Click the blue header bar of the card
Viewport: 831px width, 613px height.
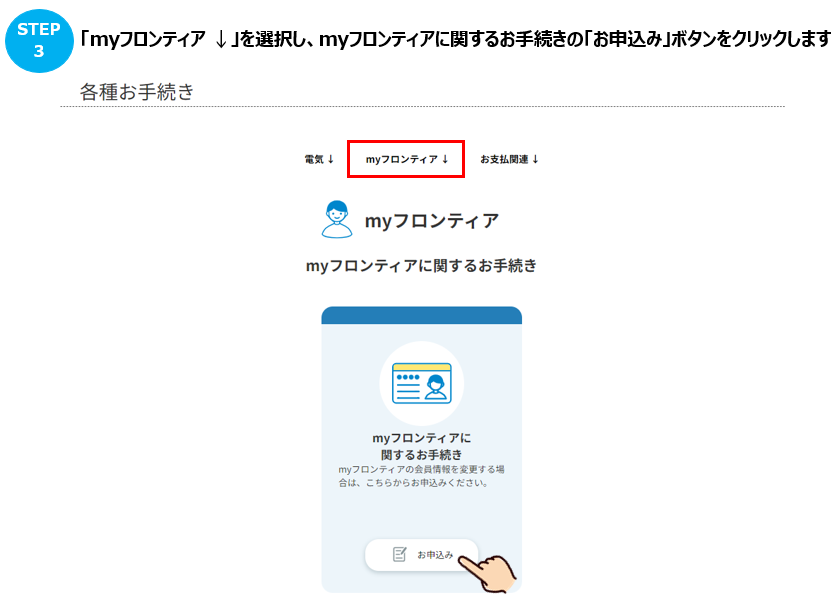coord(420,316)
